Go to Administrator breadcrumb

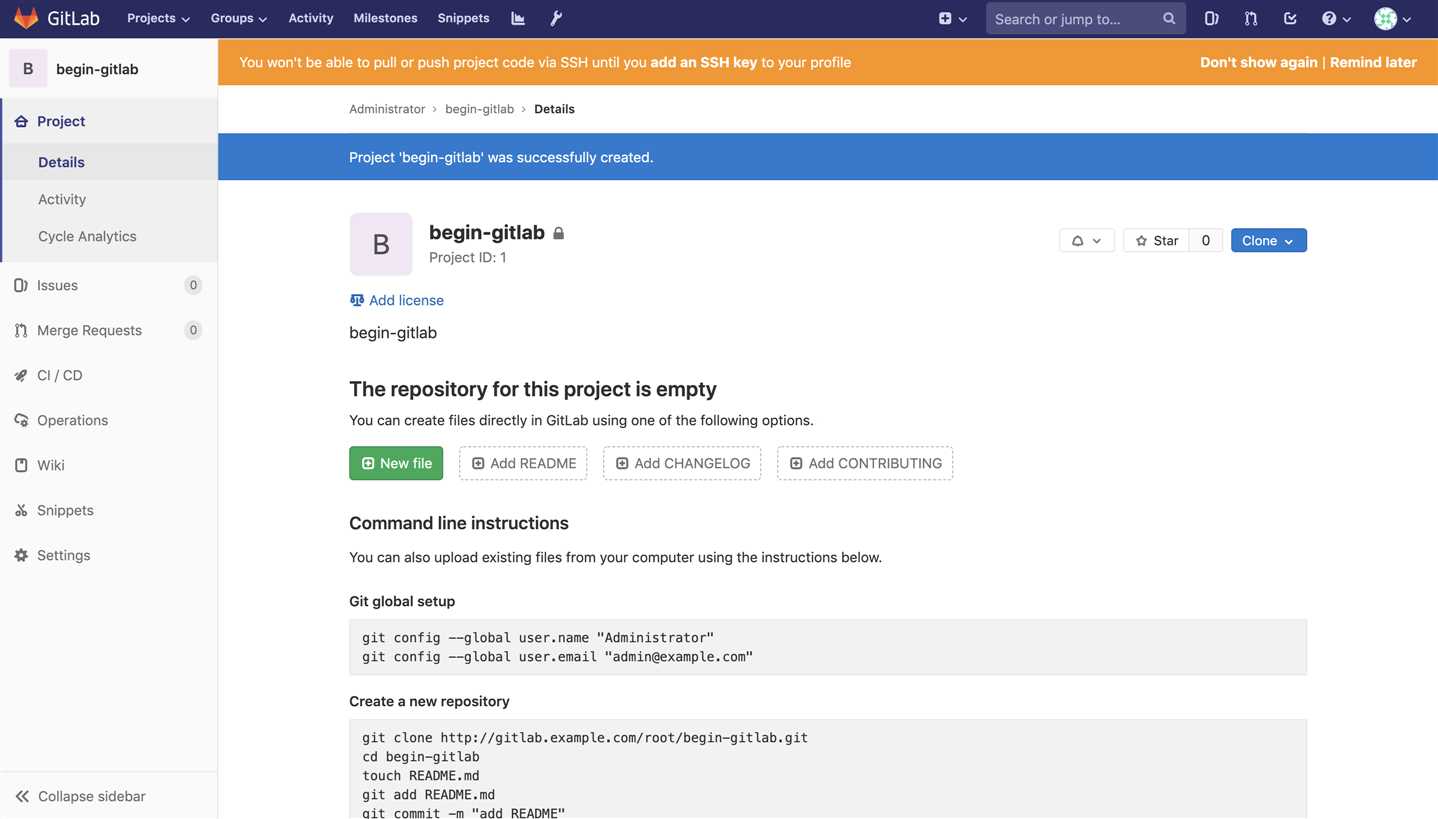(387, 109)
